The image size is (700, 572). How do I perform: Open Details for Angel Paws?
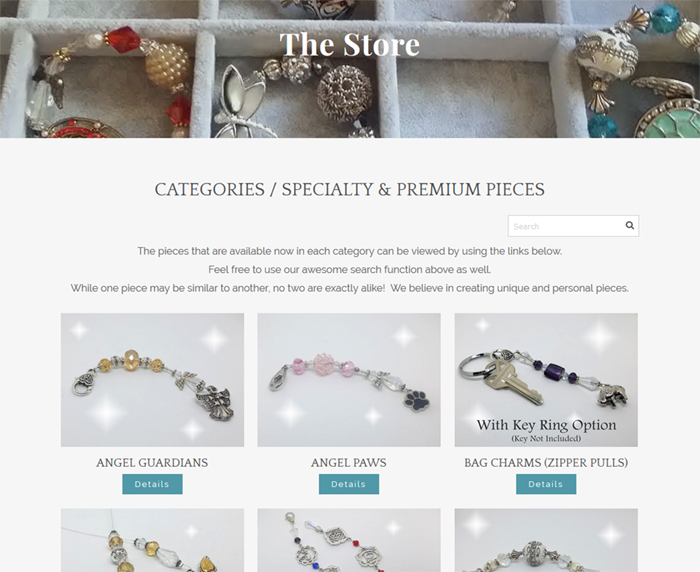click(349, 484)
